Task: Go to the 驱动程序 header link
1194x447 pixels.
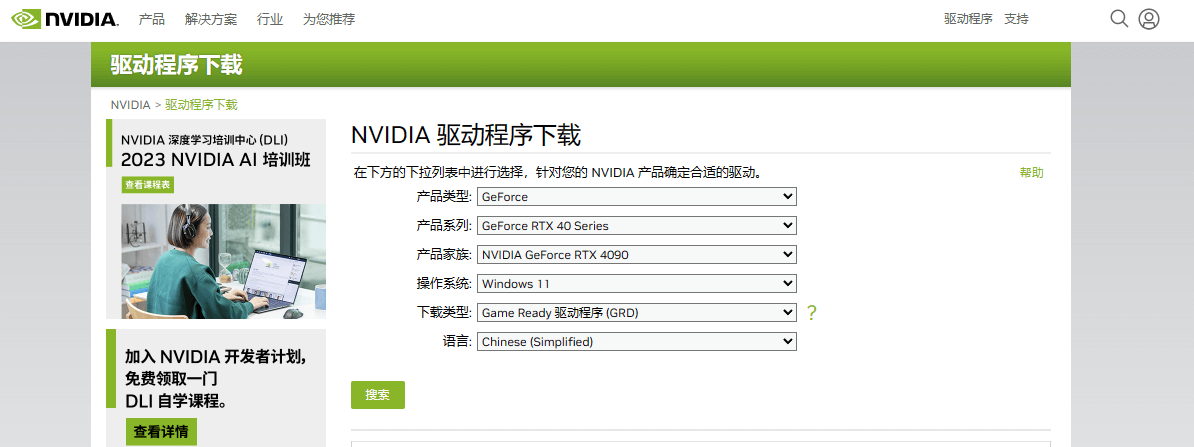Action: point(969,19)
